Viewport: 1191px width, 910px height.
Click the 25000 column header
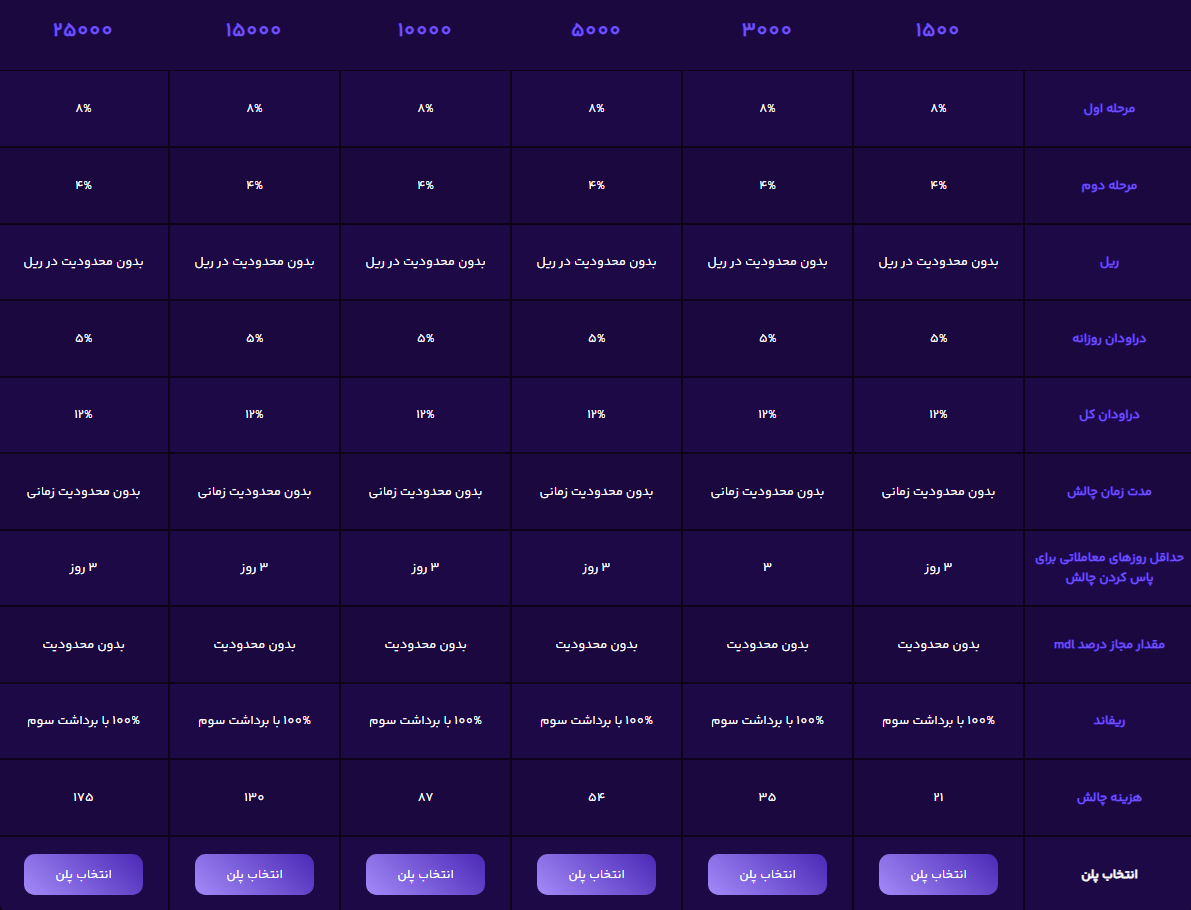[x=83, y=30]
